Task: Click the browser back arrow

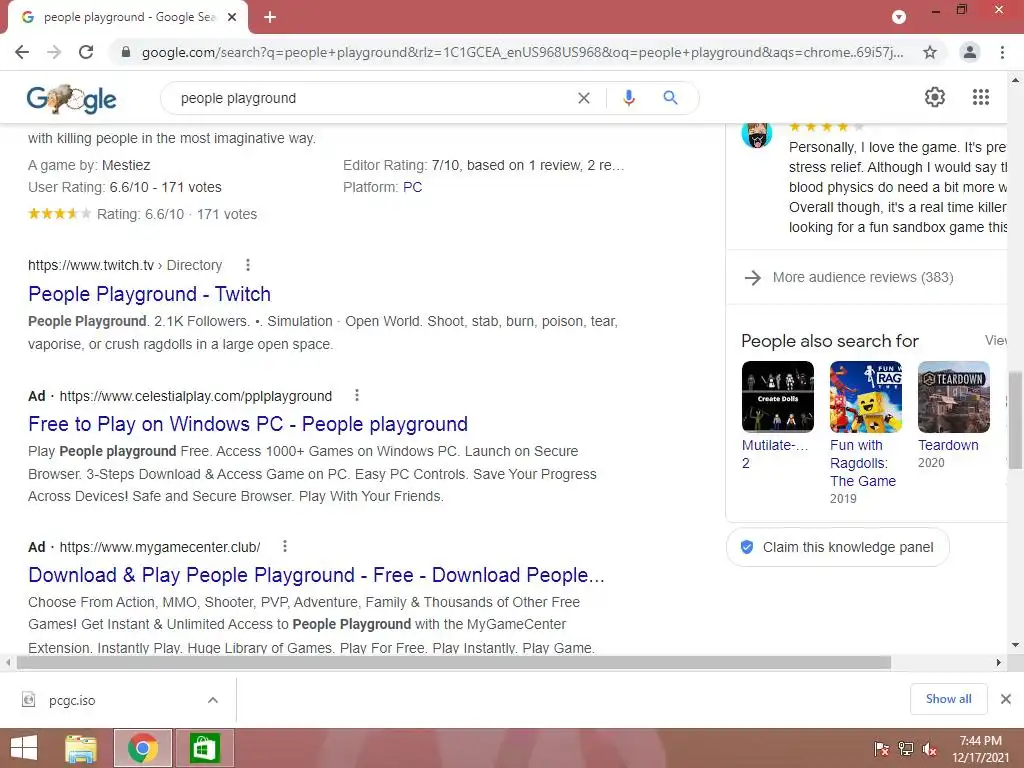Action: point(22,52)
